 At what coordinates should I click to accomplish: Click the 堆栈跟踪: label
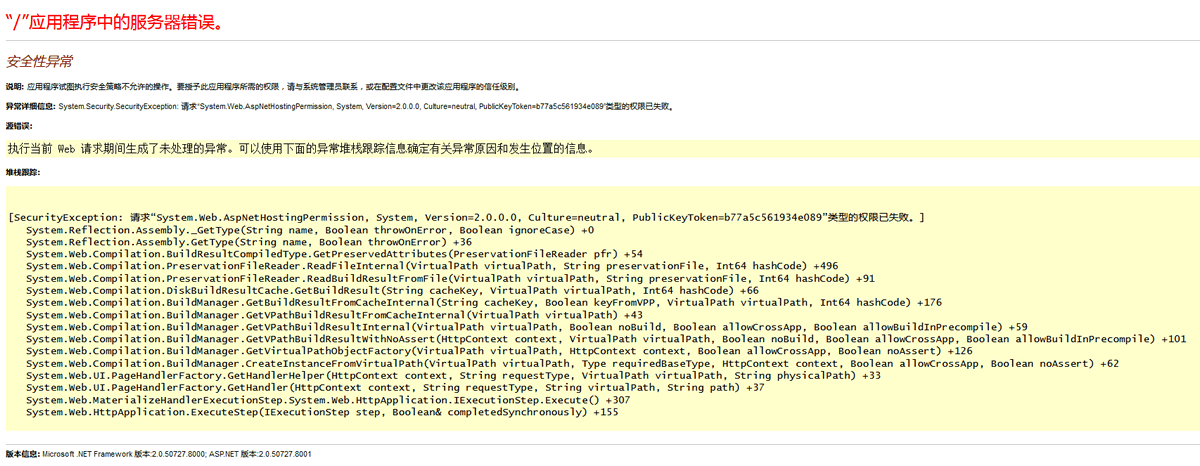coord(22,172)
